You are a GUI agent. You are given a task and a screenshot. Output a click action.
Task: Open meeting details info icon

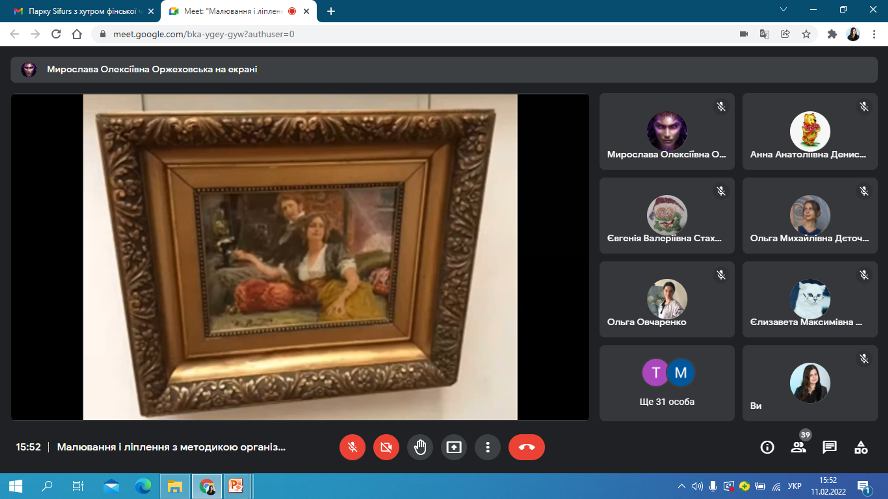point(767,447)
